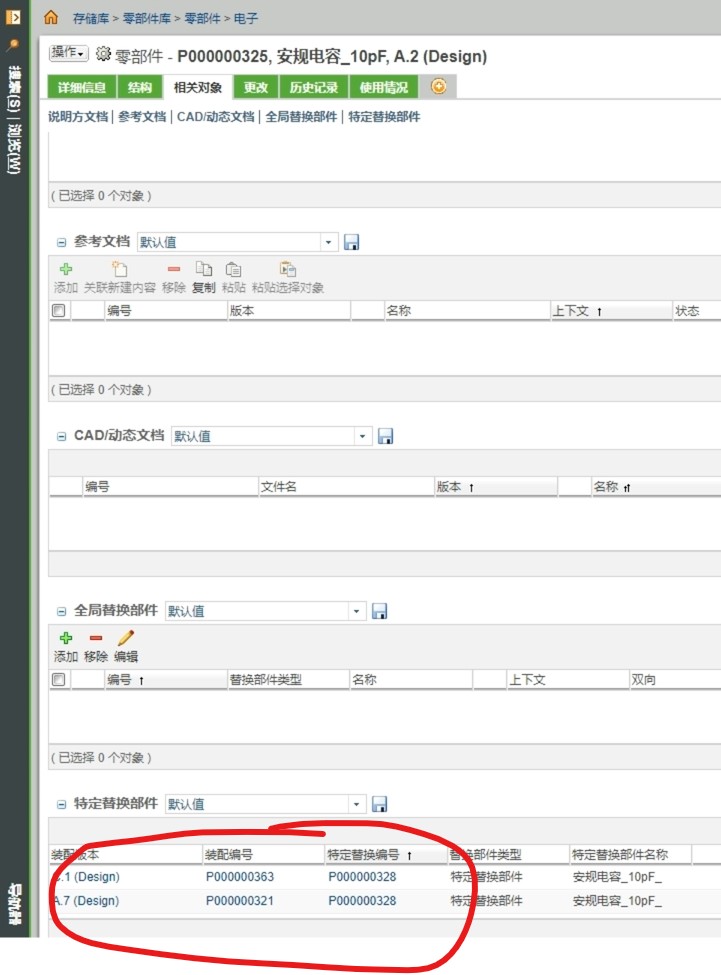Switch to 详细信息 tab
The width and height of the screenshot is (721, 975).
(x=82, y=87)
